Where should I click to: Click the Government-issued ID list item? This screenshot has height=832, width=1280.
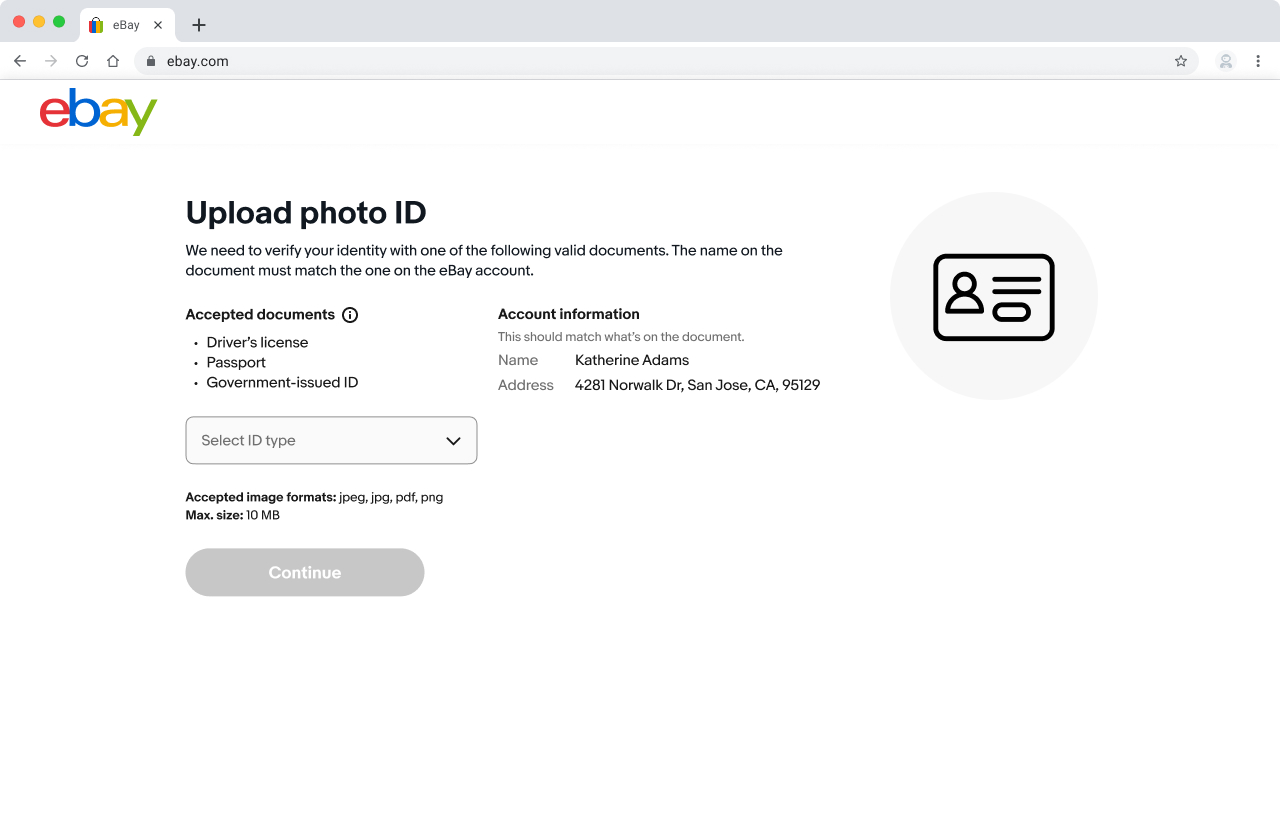pos(282,382)
